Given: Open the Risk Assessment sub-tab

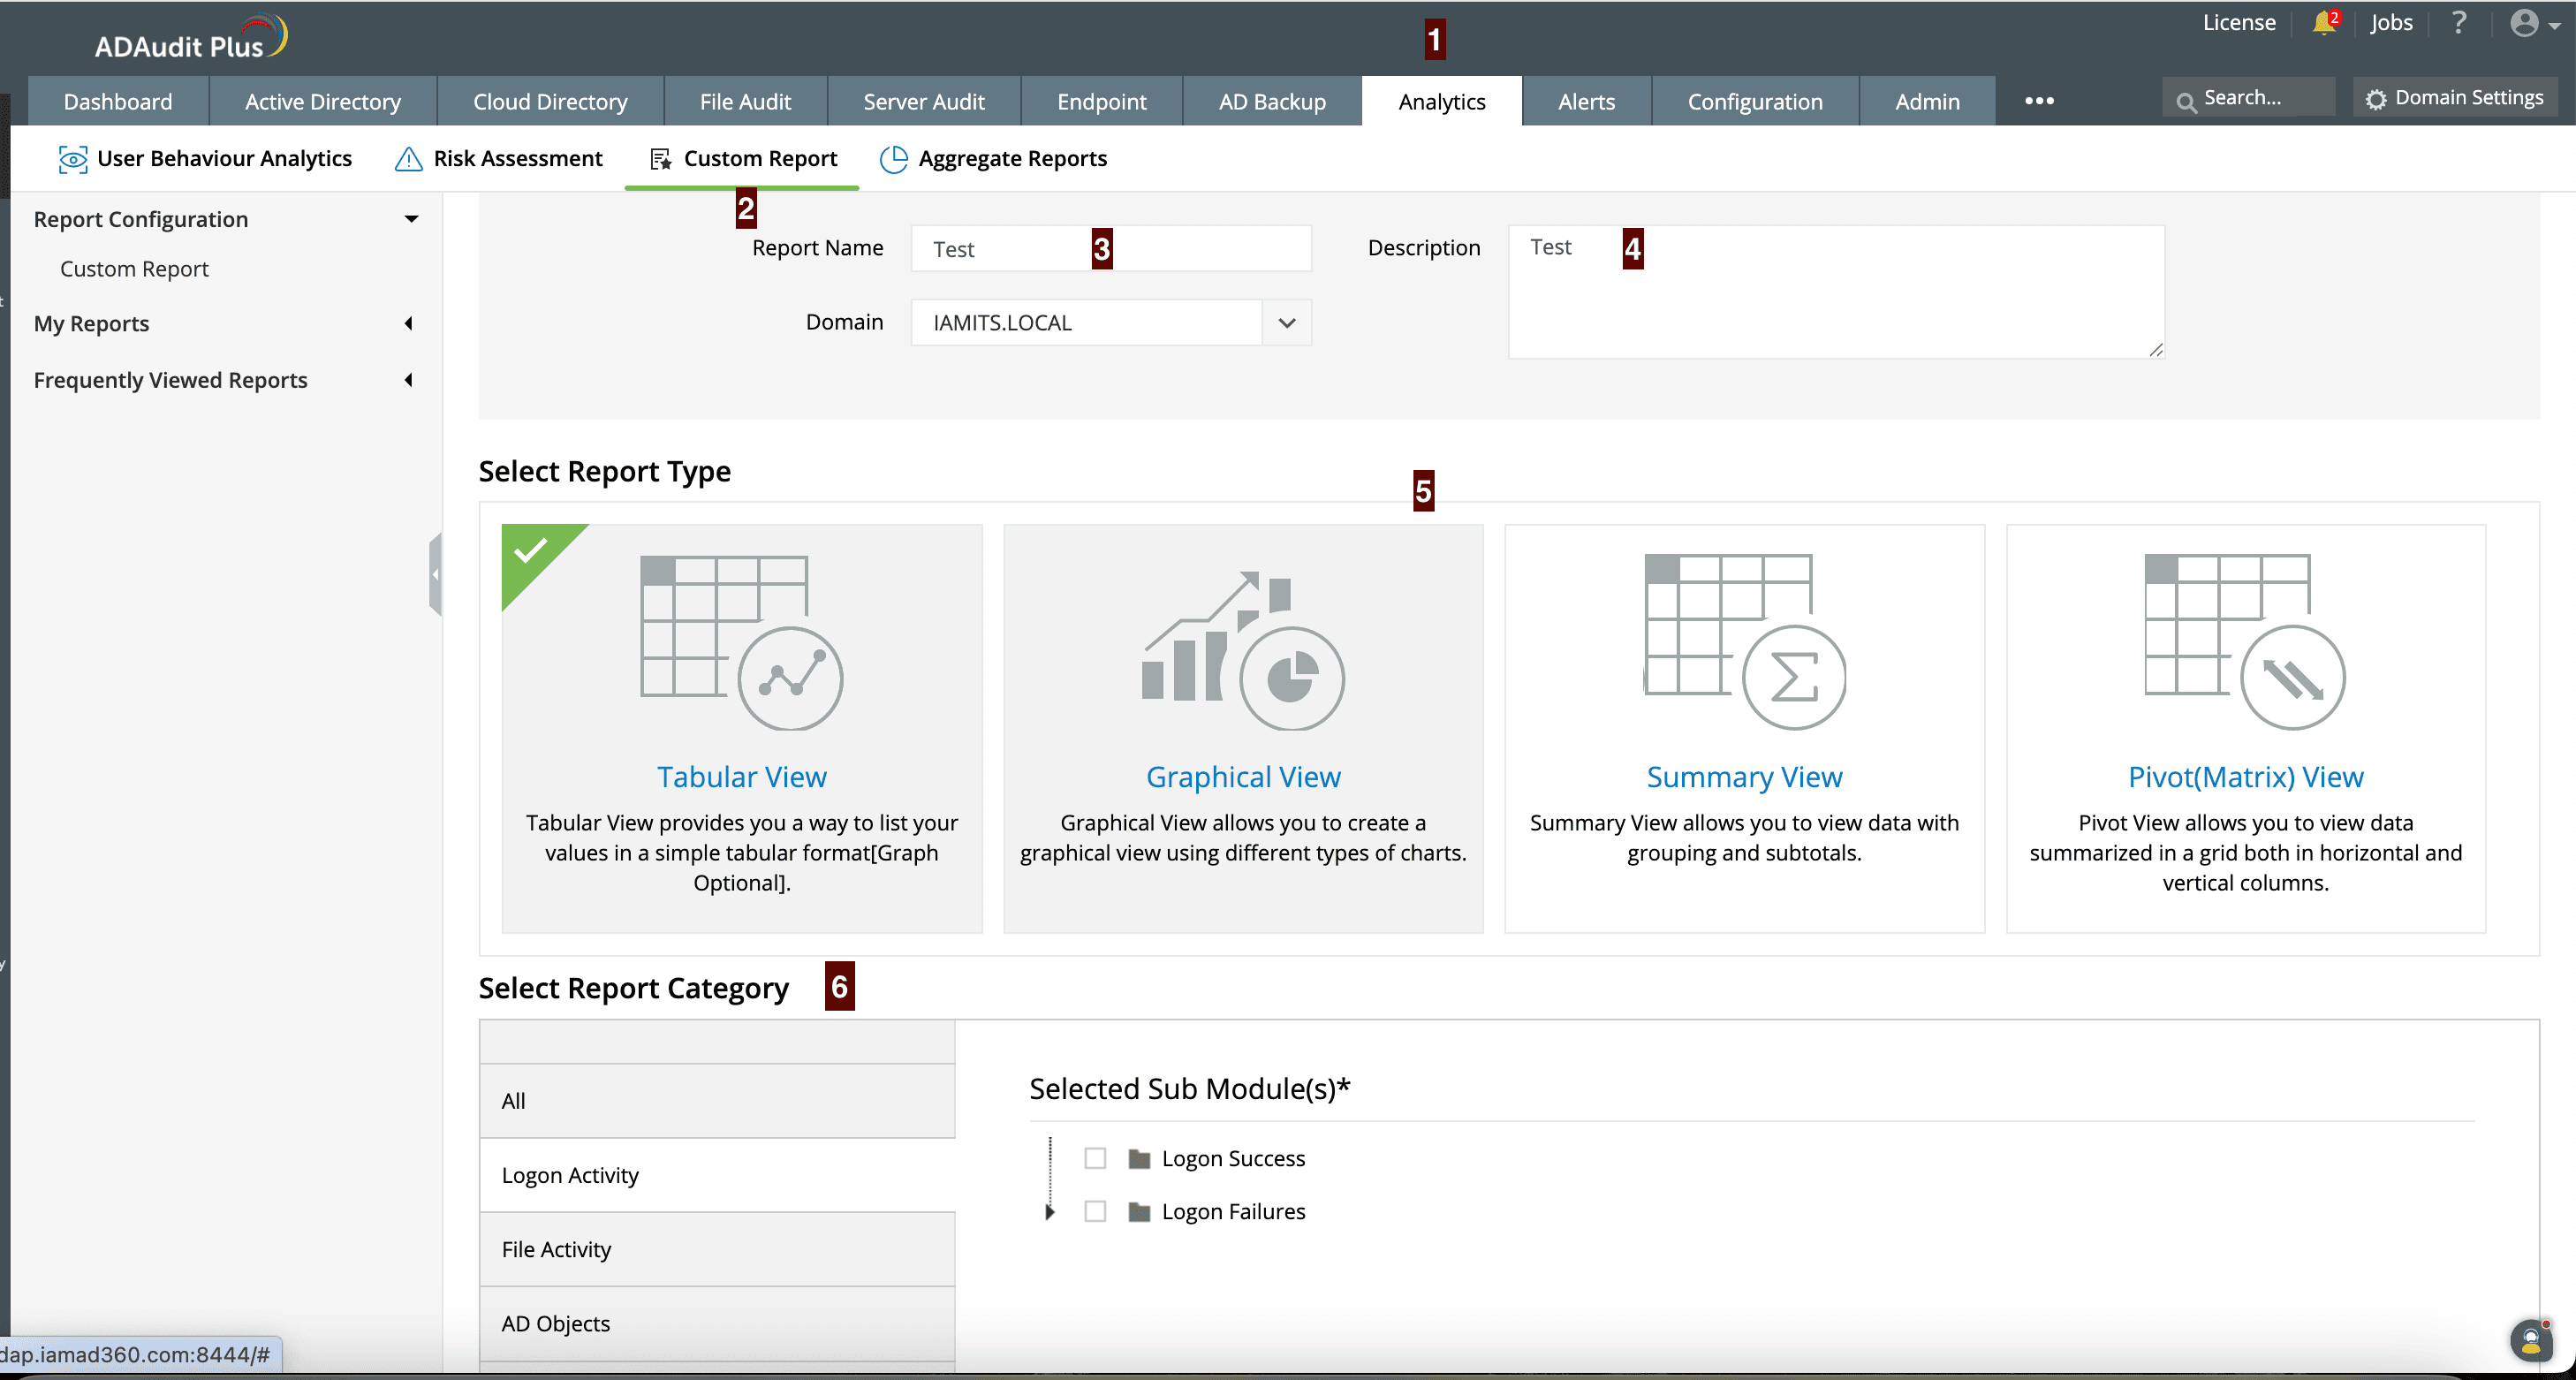Looking at the screenshot, I should (x=499, y=159).
